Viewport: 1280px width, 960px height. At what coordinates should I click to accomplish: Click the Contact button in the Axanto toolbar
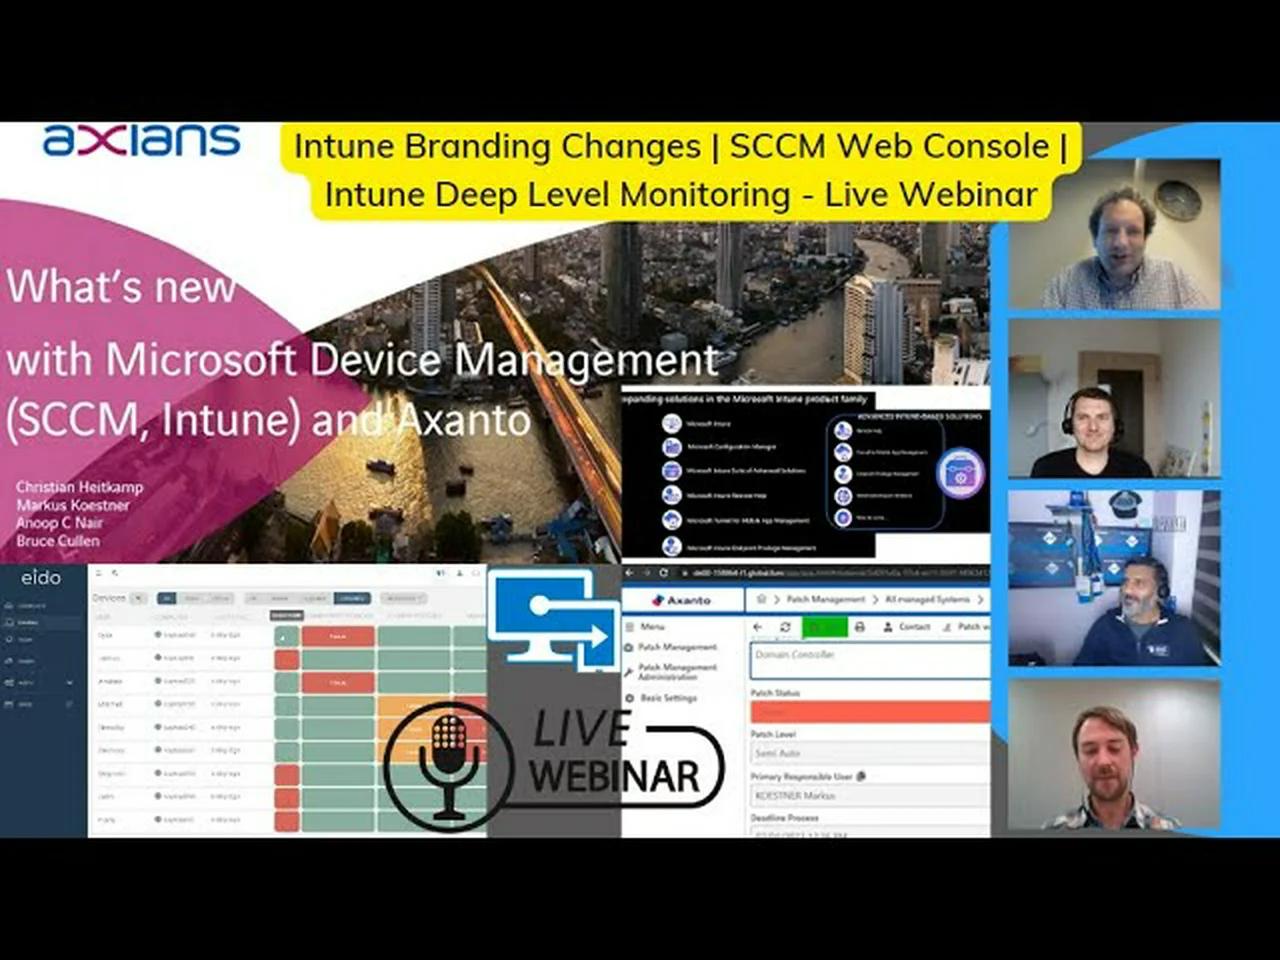906,627
